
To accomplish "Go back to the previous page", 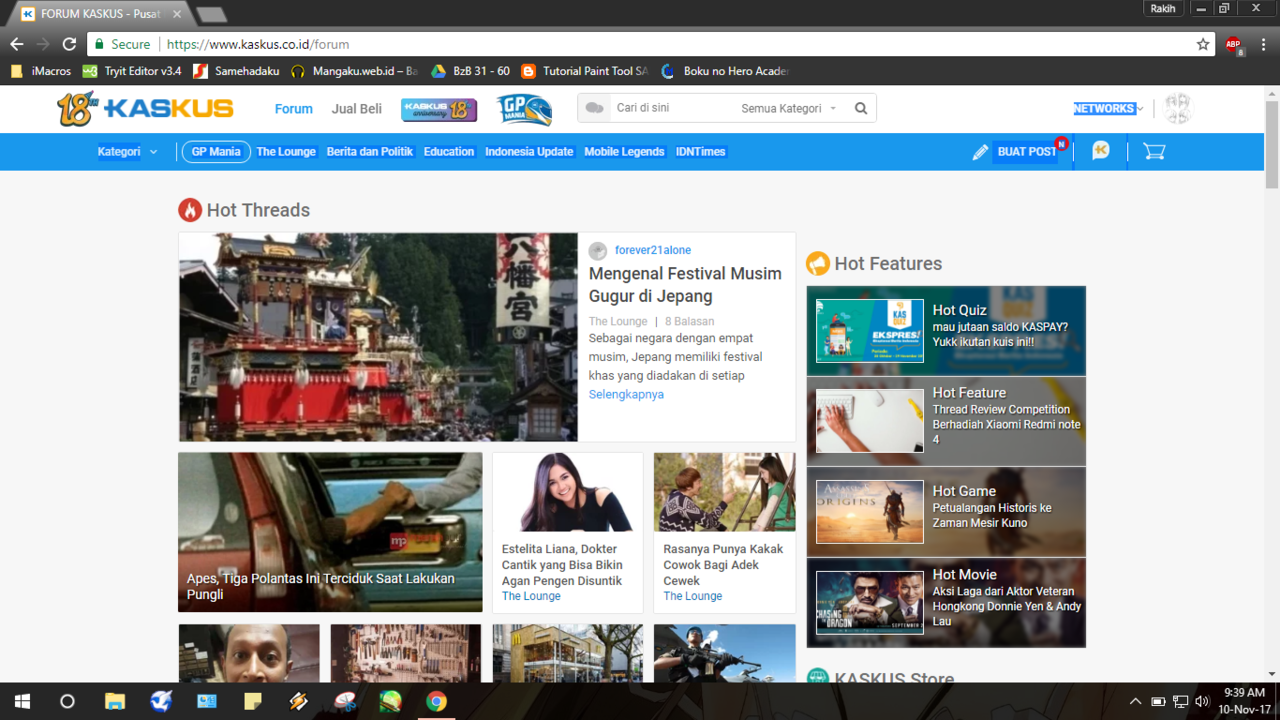I will (17, 44).
